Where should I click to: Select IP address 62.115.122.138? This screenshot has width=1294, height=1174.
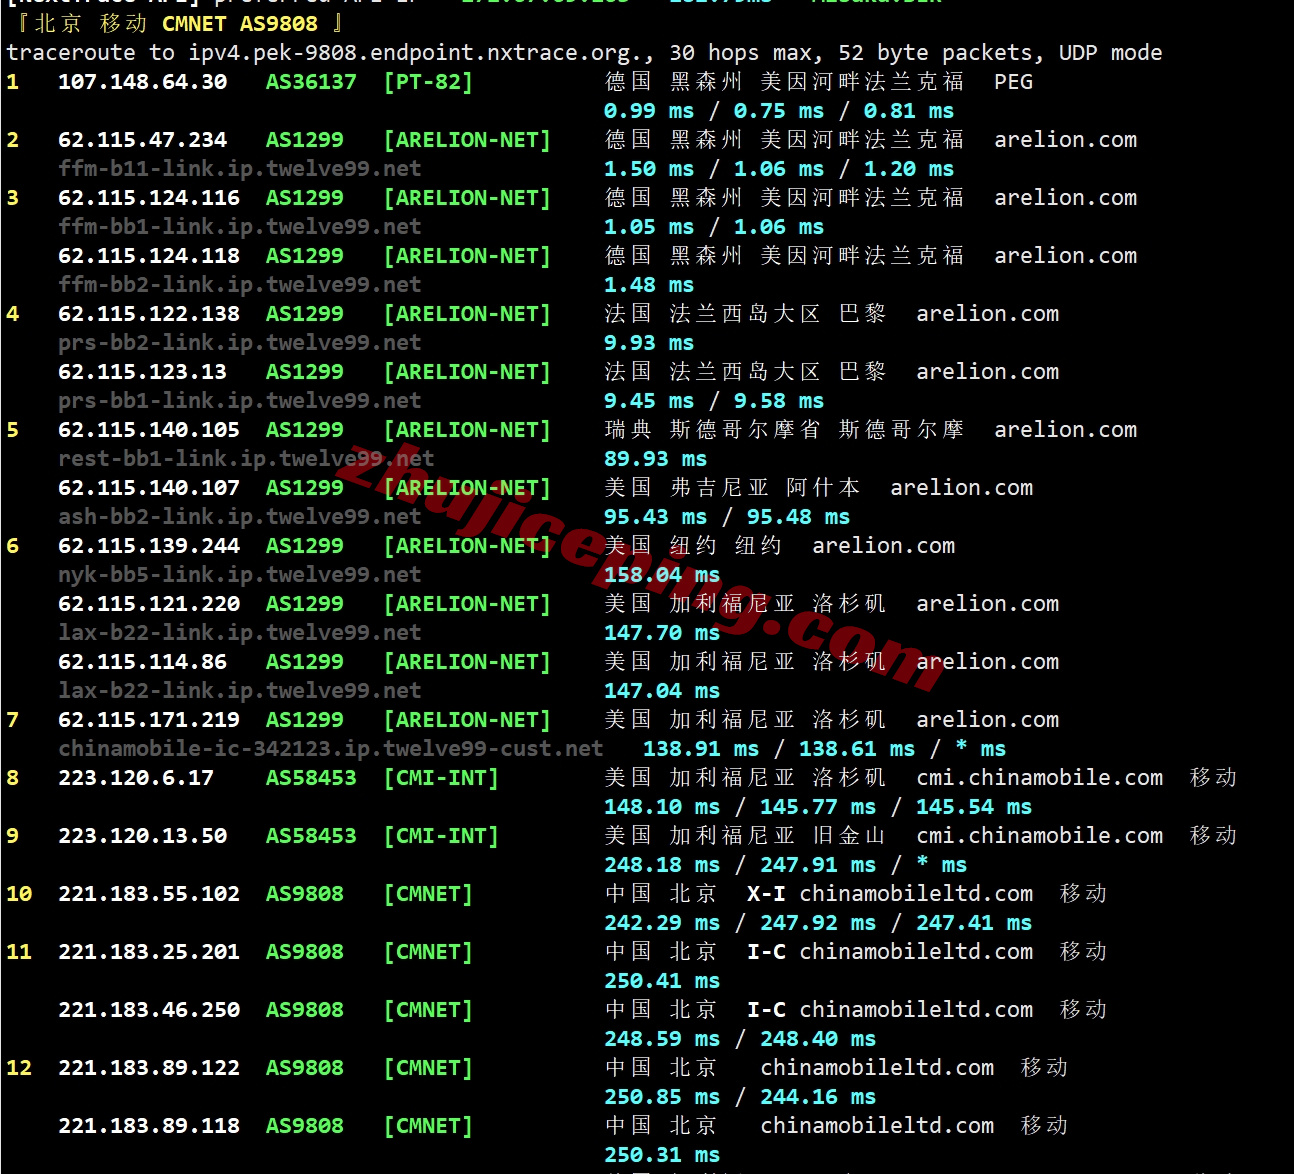click(x=149, y=314)
